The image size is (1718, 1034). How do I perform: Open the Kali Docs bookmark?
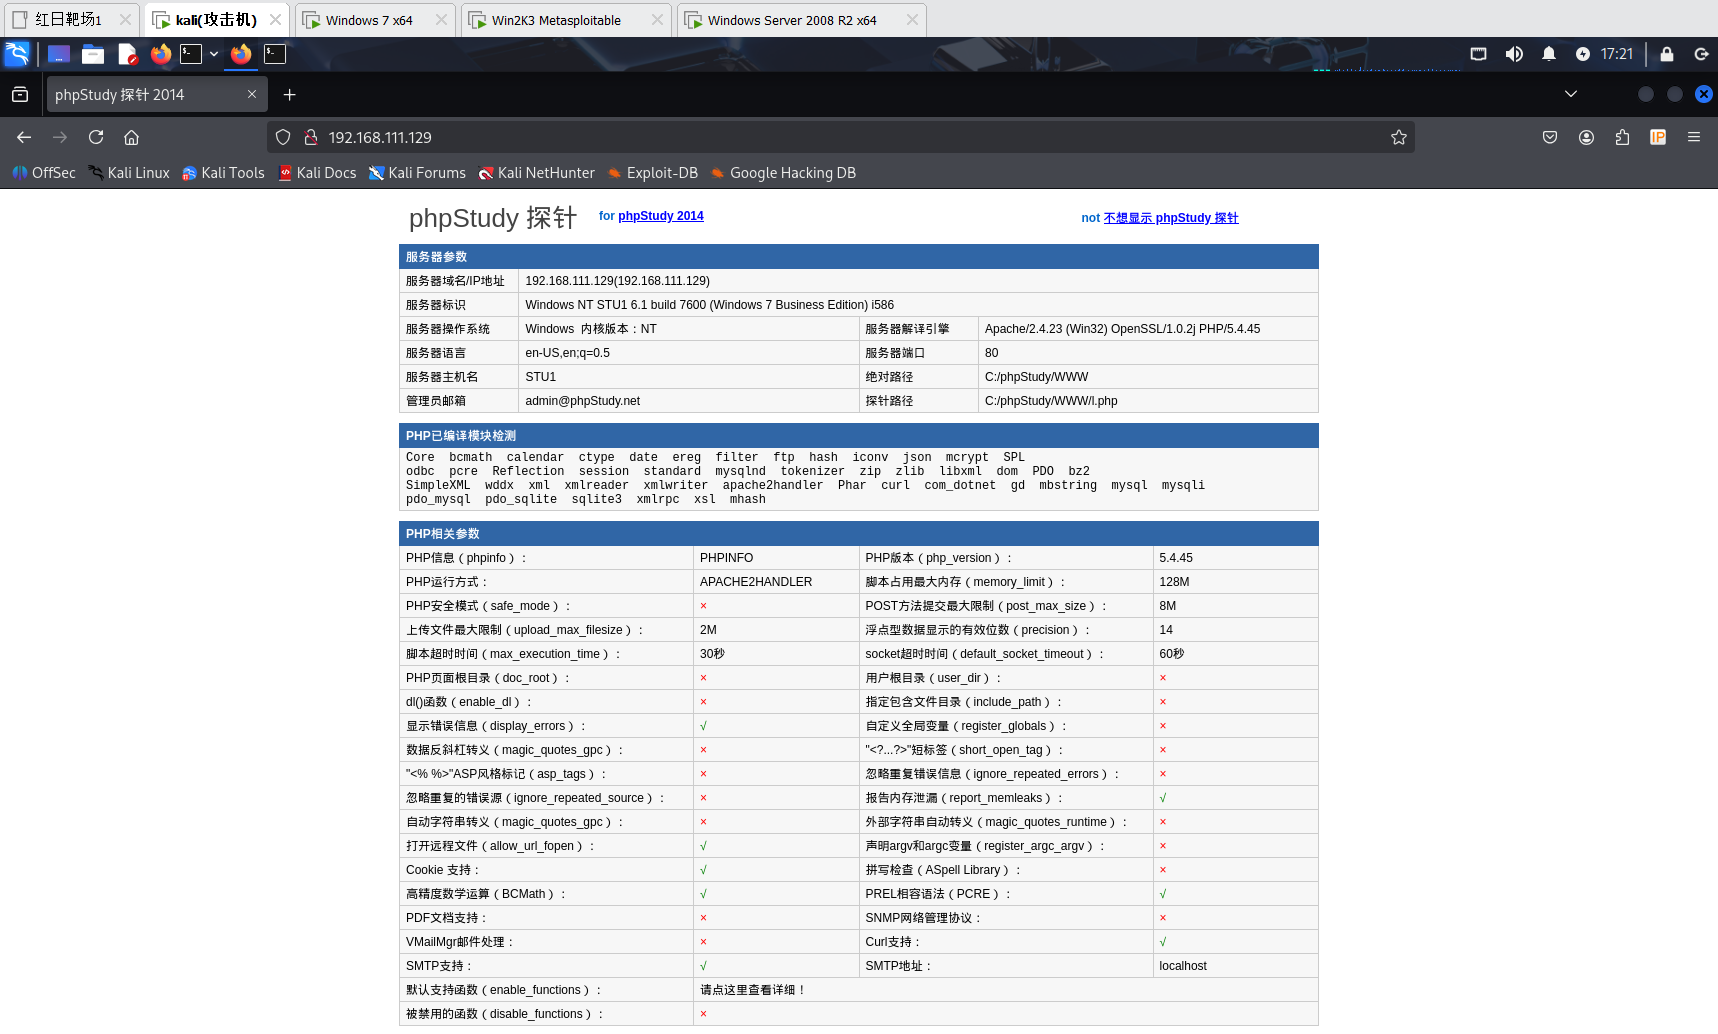317,173
